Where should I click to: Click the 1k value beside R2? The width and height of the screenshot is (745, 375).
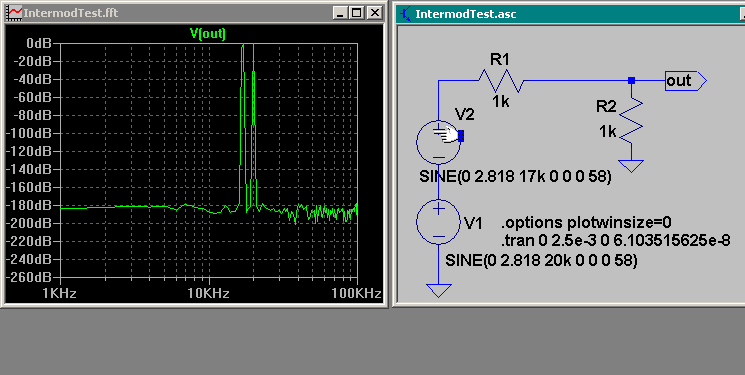[x=608, y=132]
